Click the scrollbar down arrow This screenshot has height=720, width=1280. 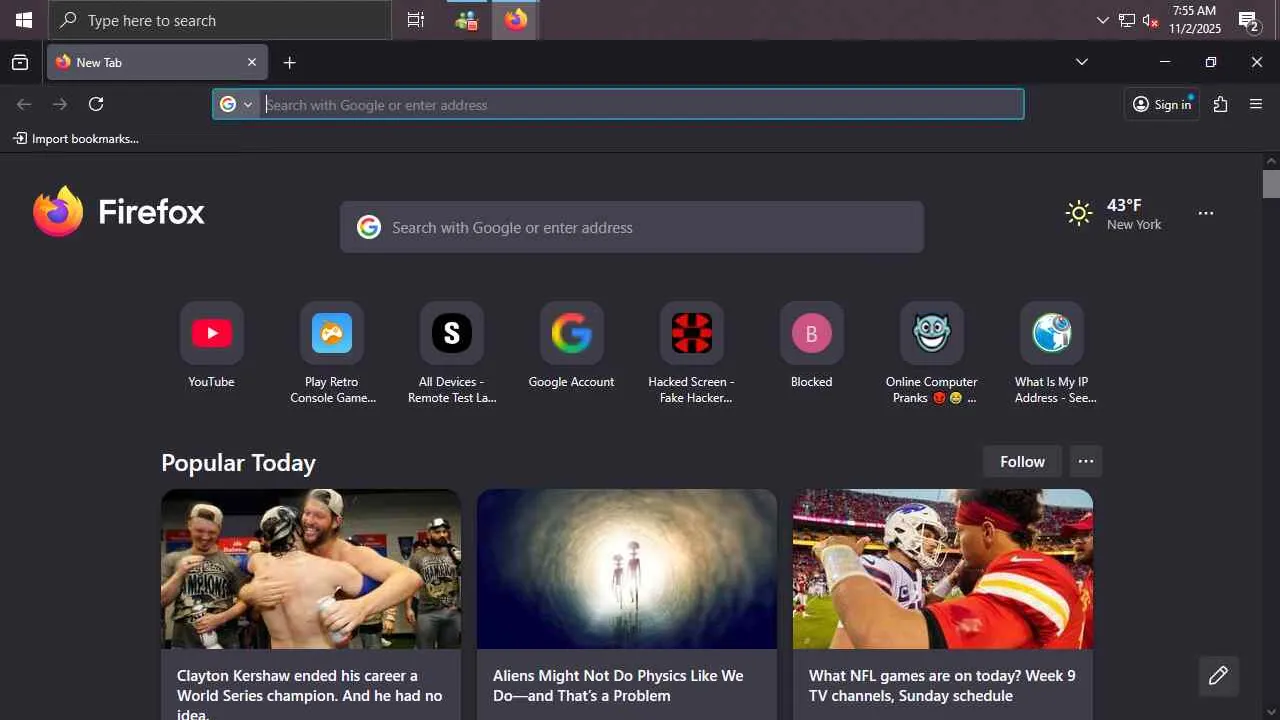tap(1271, 712)
